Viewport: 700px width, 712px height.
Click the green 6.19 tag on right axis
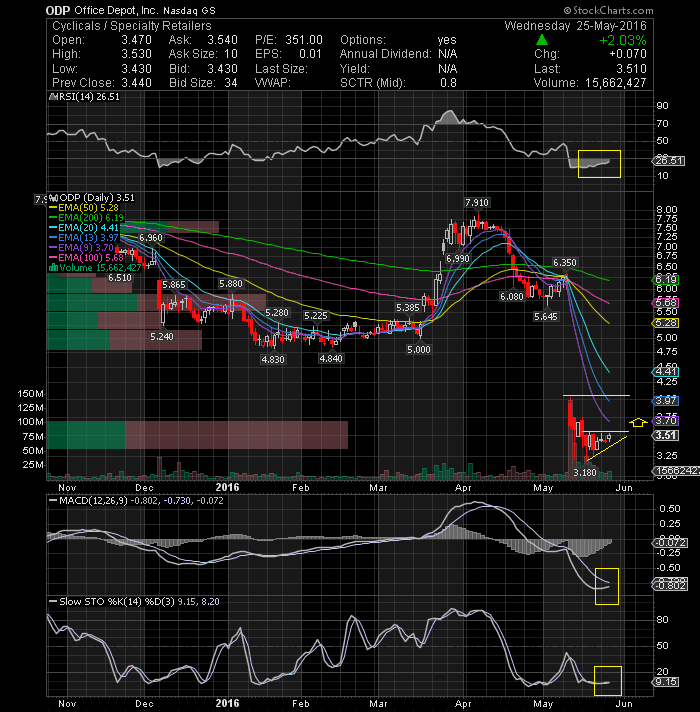coord(665,279)
